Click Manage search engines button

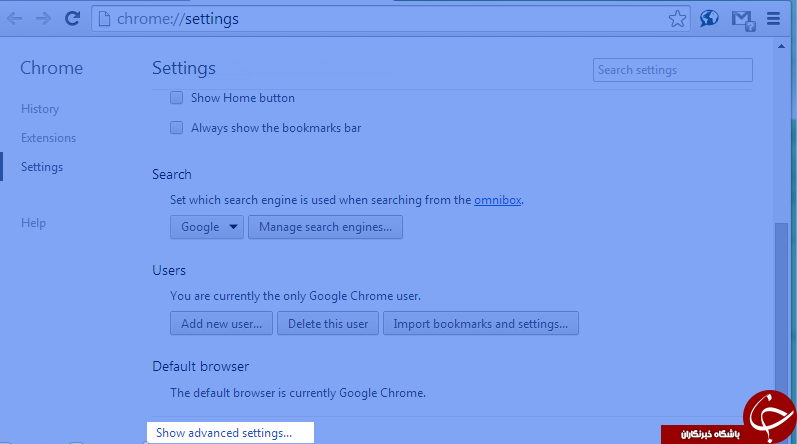coord(325,227)
